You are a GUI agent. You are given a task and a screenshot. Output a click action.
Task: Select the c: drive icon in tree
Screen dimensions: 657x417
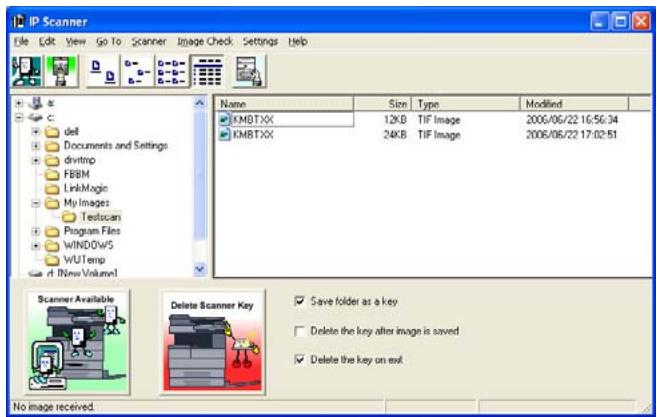(36, 117)
